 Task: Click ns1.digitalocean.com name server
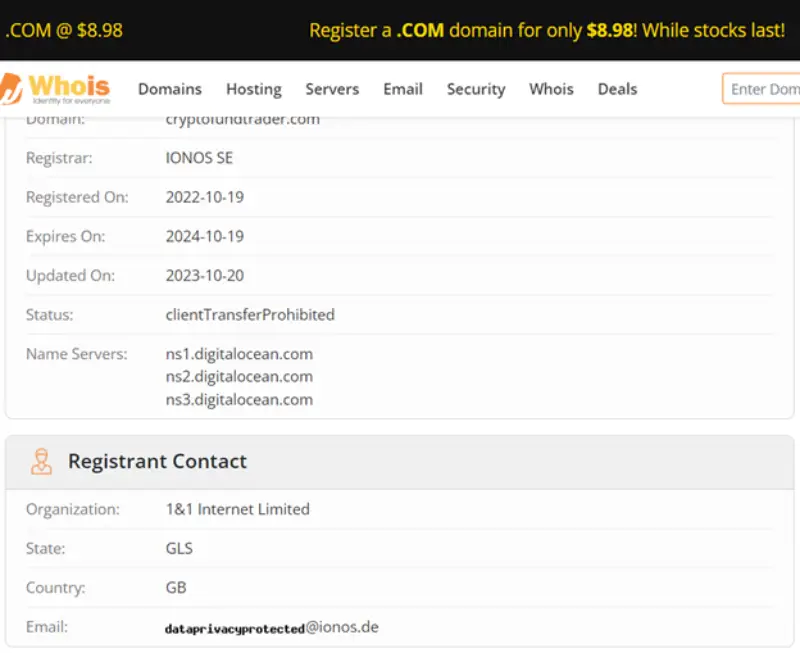click(x=239, y=354)
